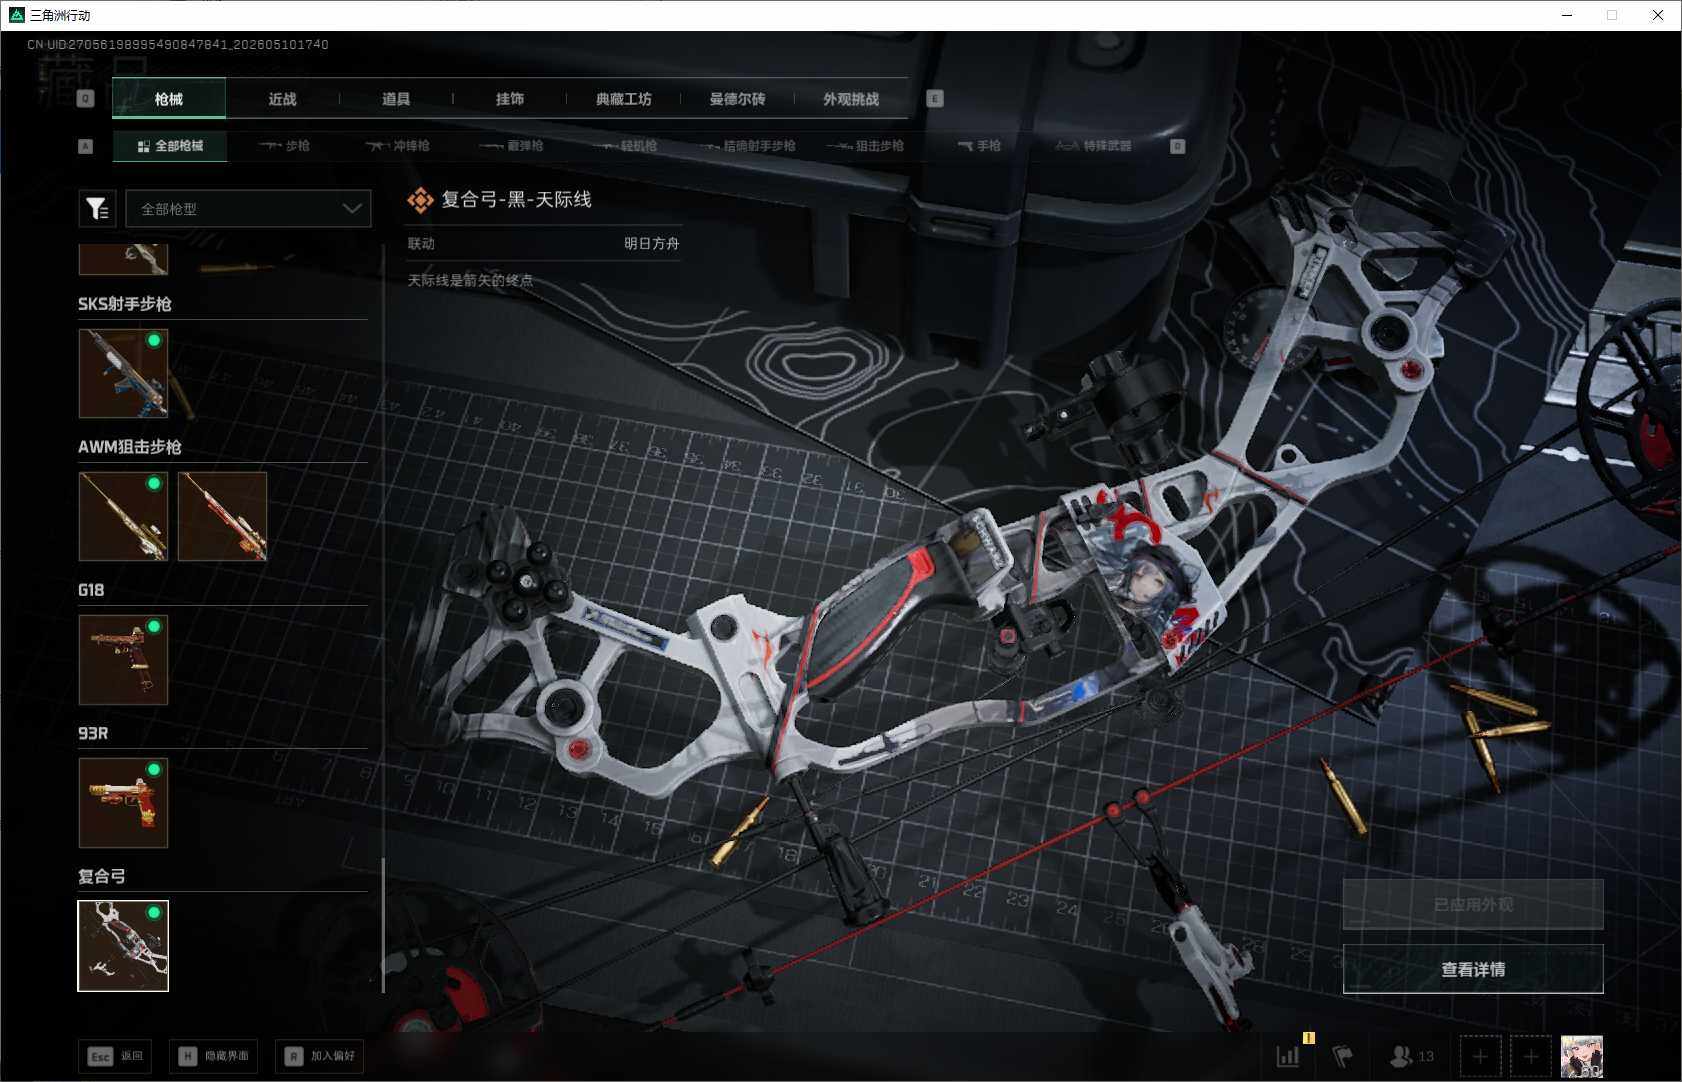
Task: Open the bar chart statistics icon
Action: 1288,1055
